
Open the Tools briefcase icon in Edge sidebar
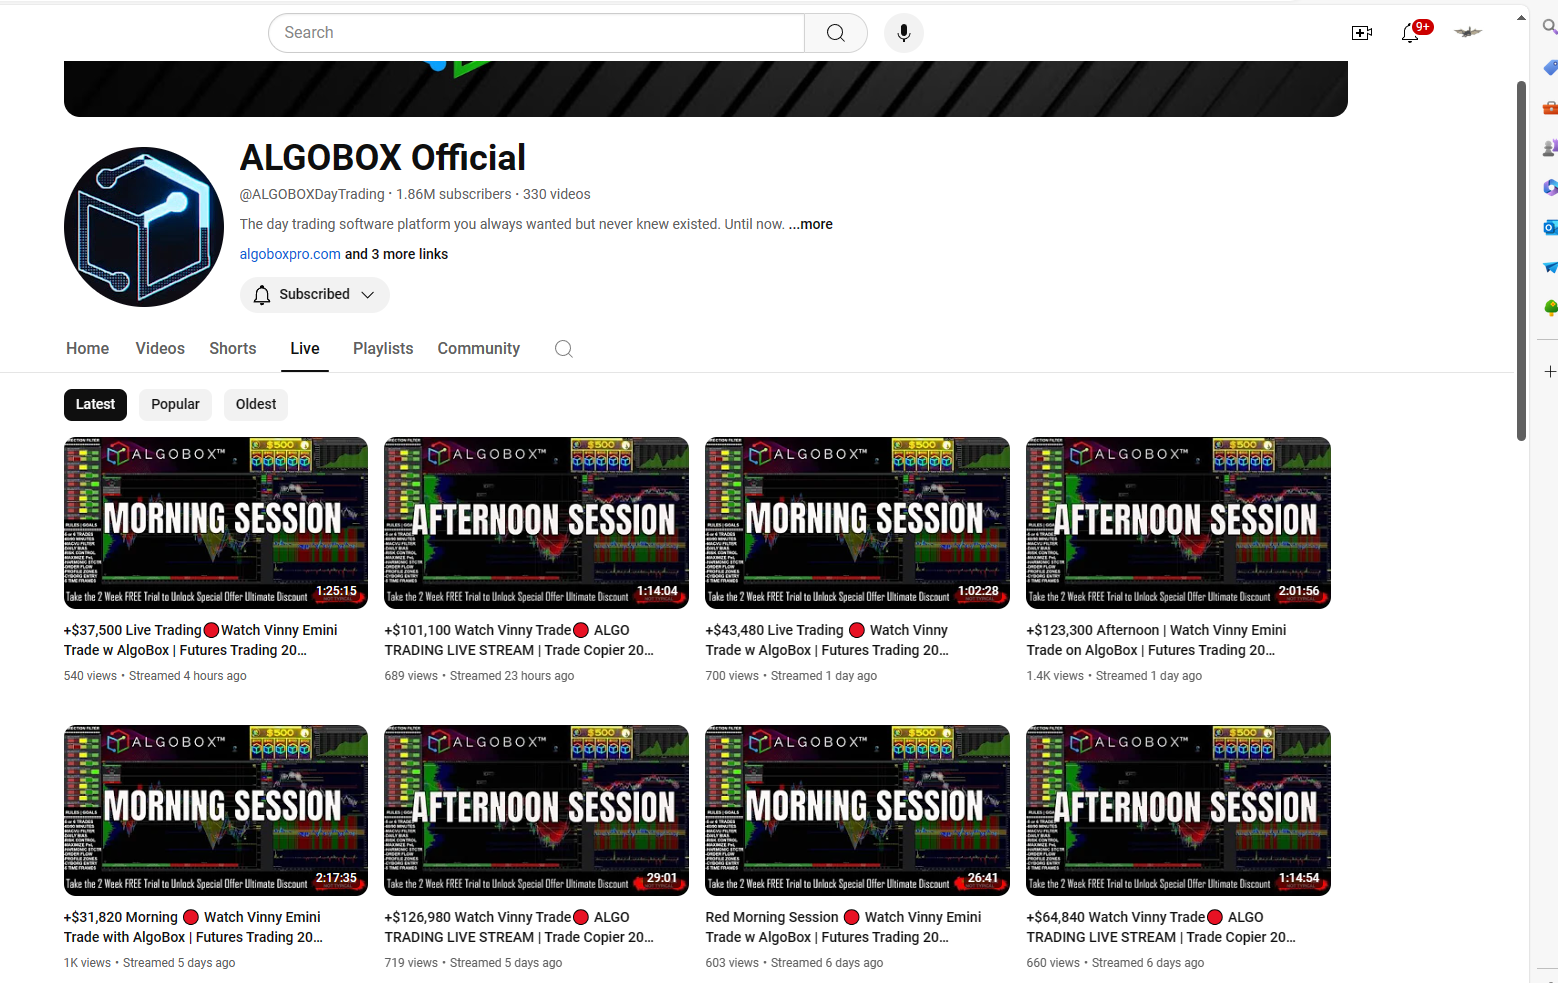(1549, 107)
